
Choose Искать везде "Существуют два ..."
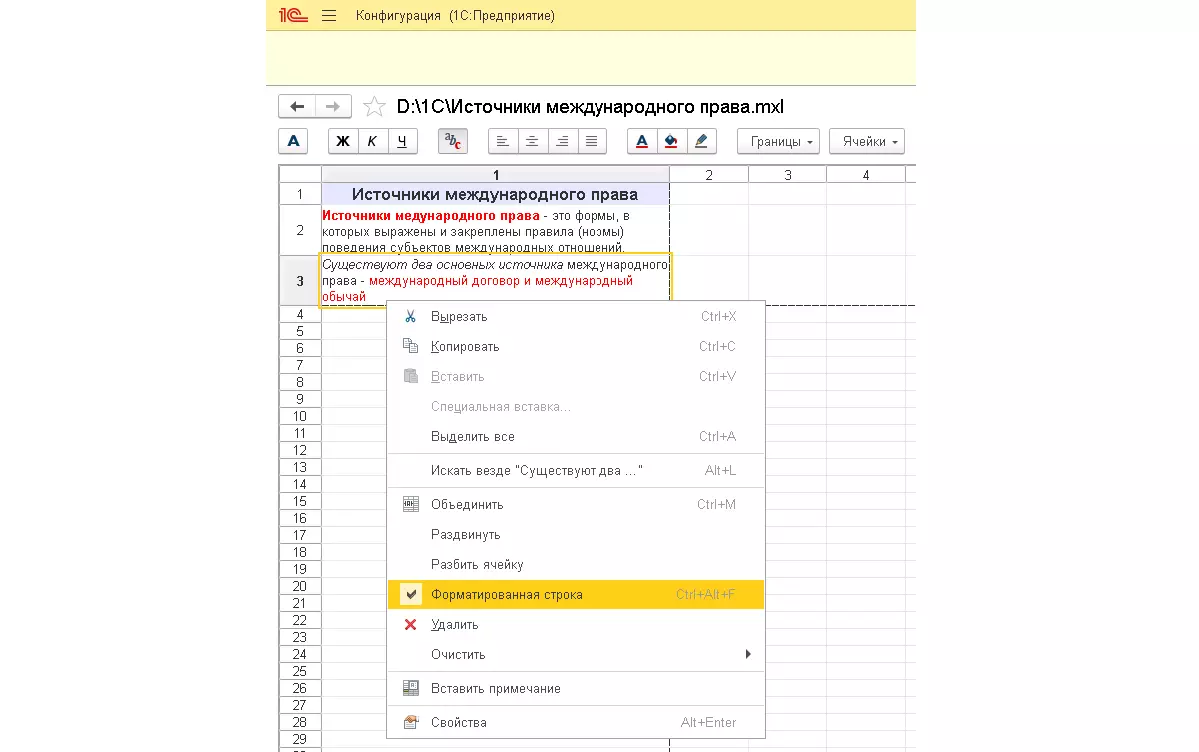576,470
